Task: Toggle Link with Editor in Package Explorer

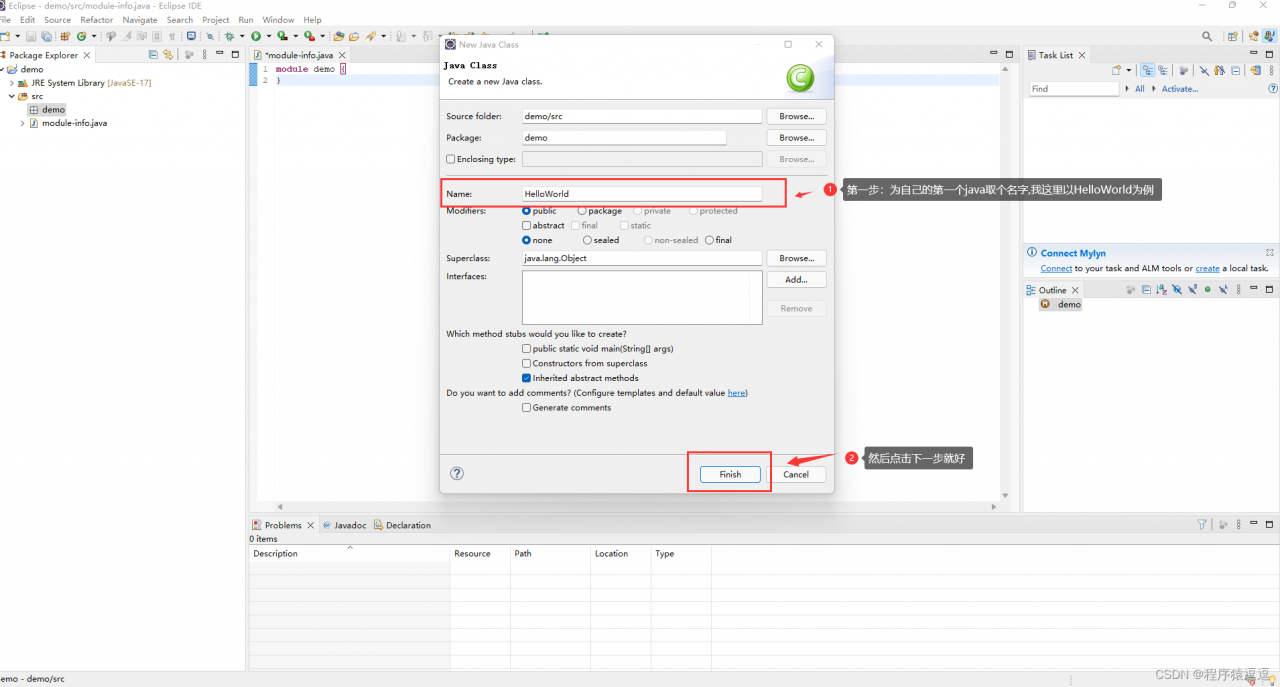Action: click(x=168, y=55)
